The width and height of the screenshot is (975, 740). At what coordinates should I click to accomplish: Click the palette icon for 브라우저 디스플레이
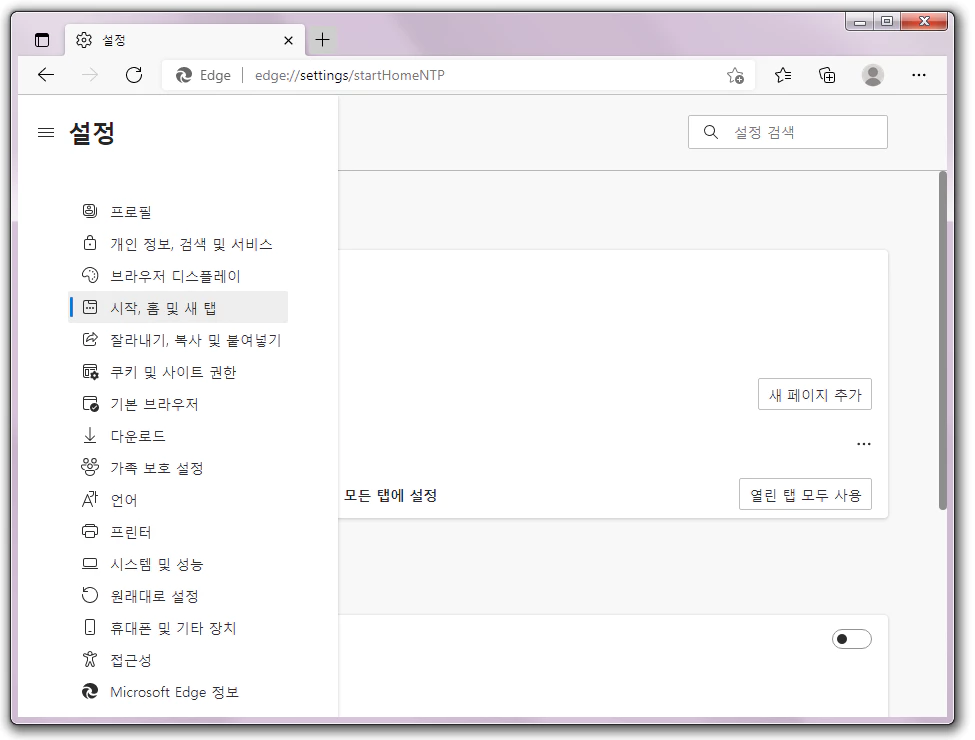pos(90,275)
